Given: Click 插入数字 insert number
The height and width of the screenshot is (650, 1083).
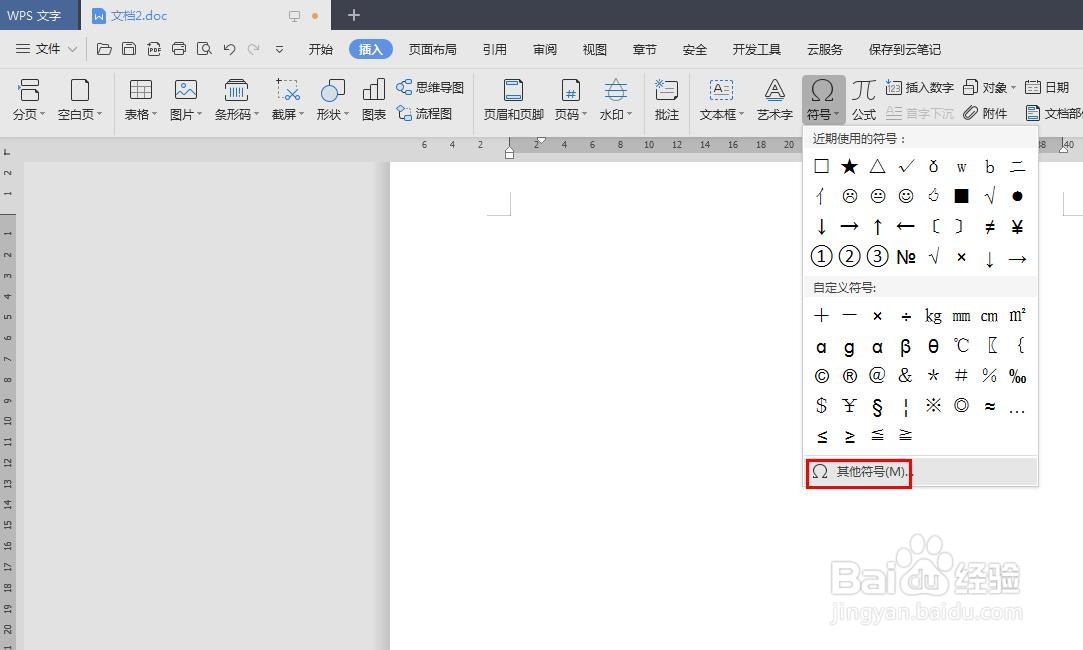Looking at the screenshot, I should 919,87.
